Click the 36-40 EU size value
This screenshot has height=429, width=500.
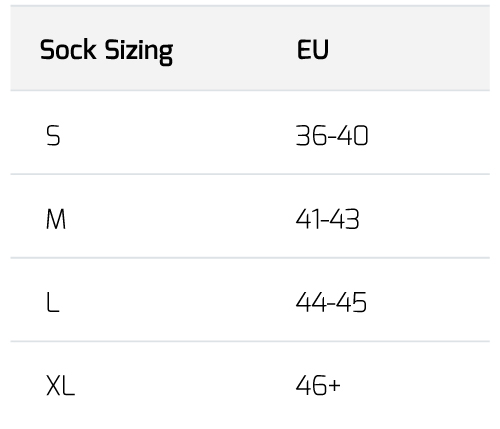(332, 135)
